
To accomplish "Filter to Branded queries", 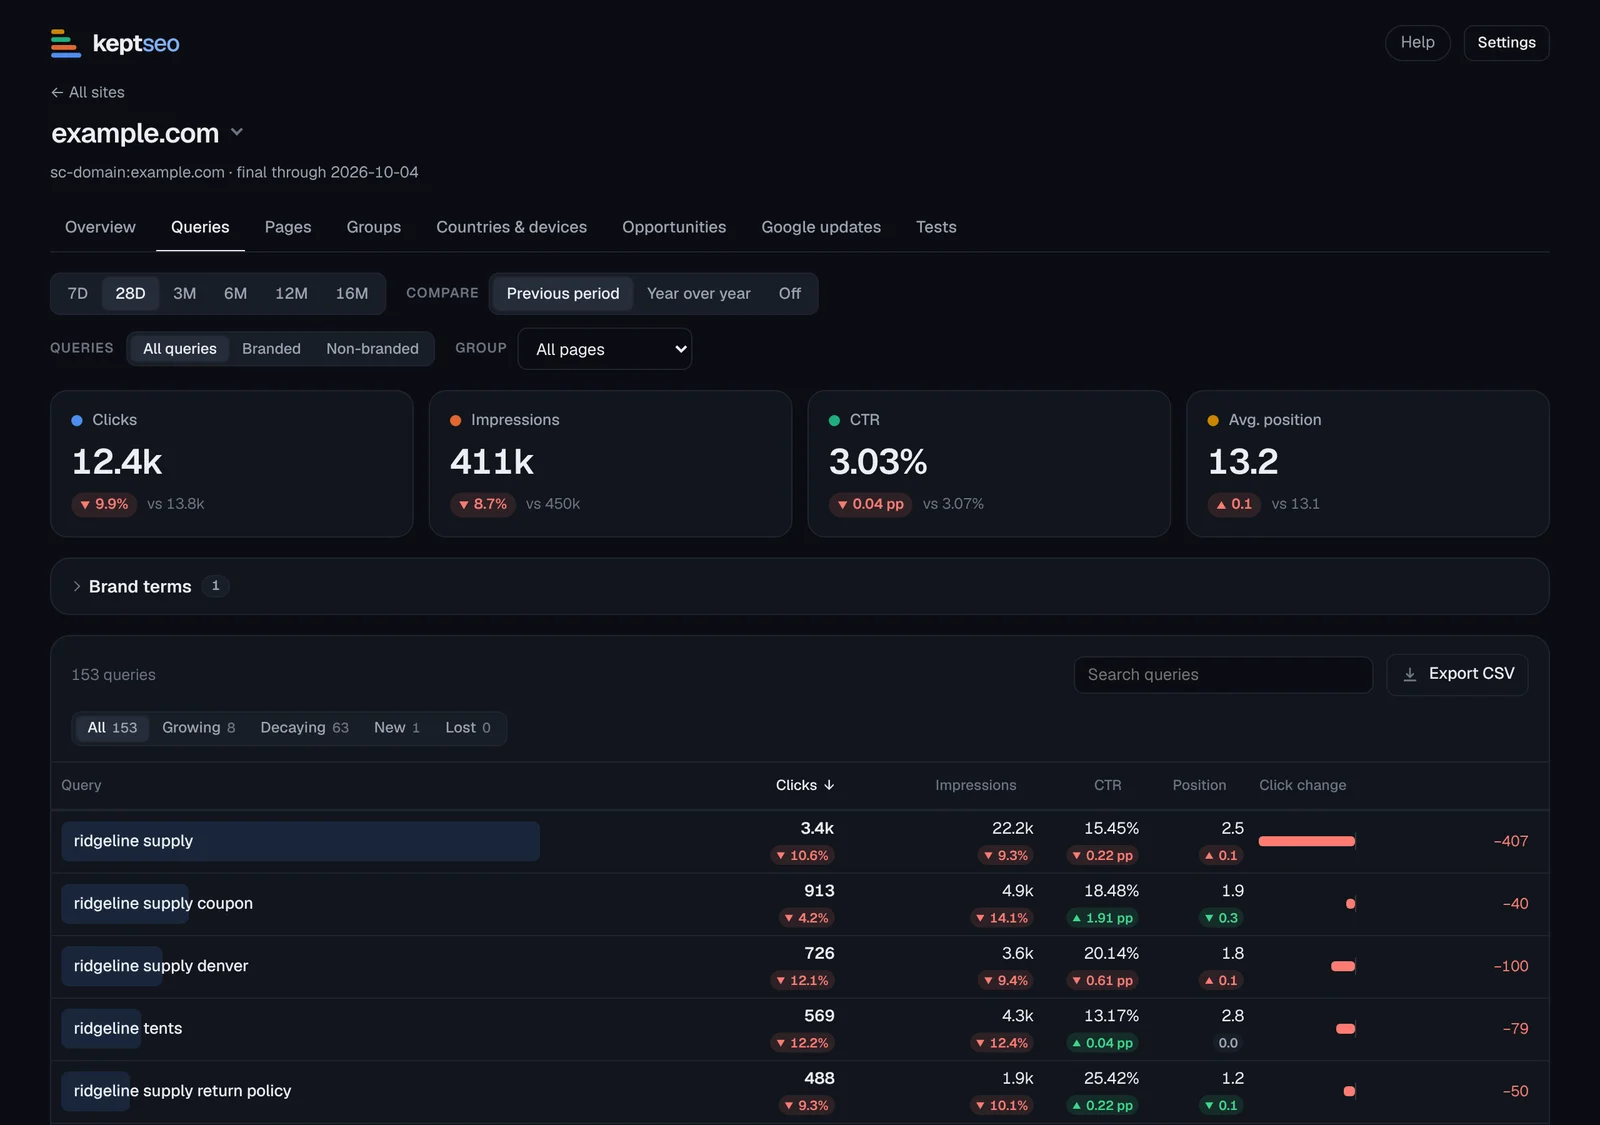I will pyautogui.click(x=271, y=349).
